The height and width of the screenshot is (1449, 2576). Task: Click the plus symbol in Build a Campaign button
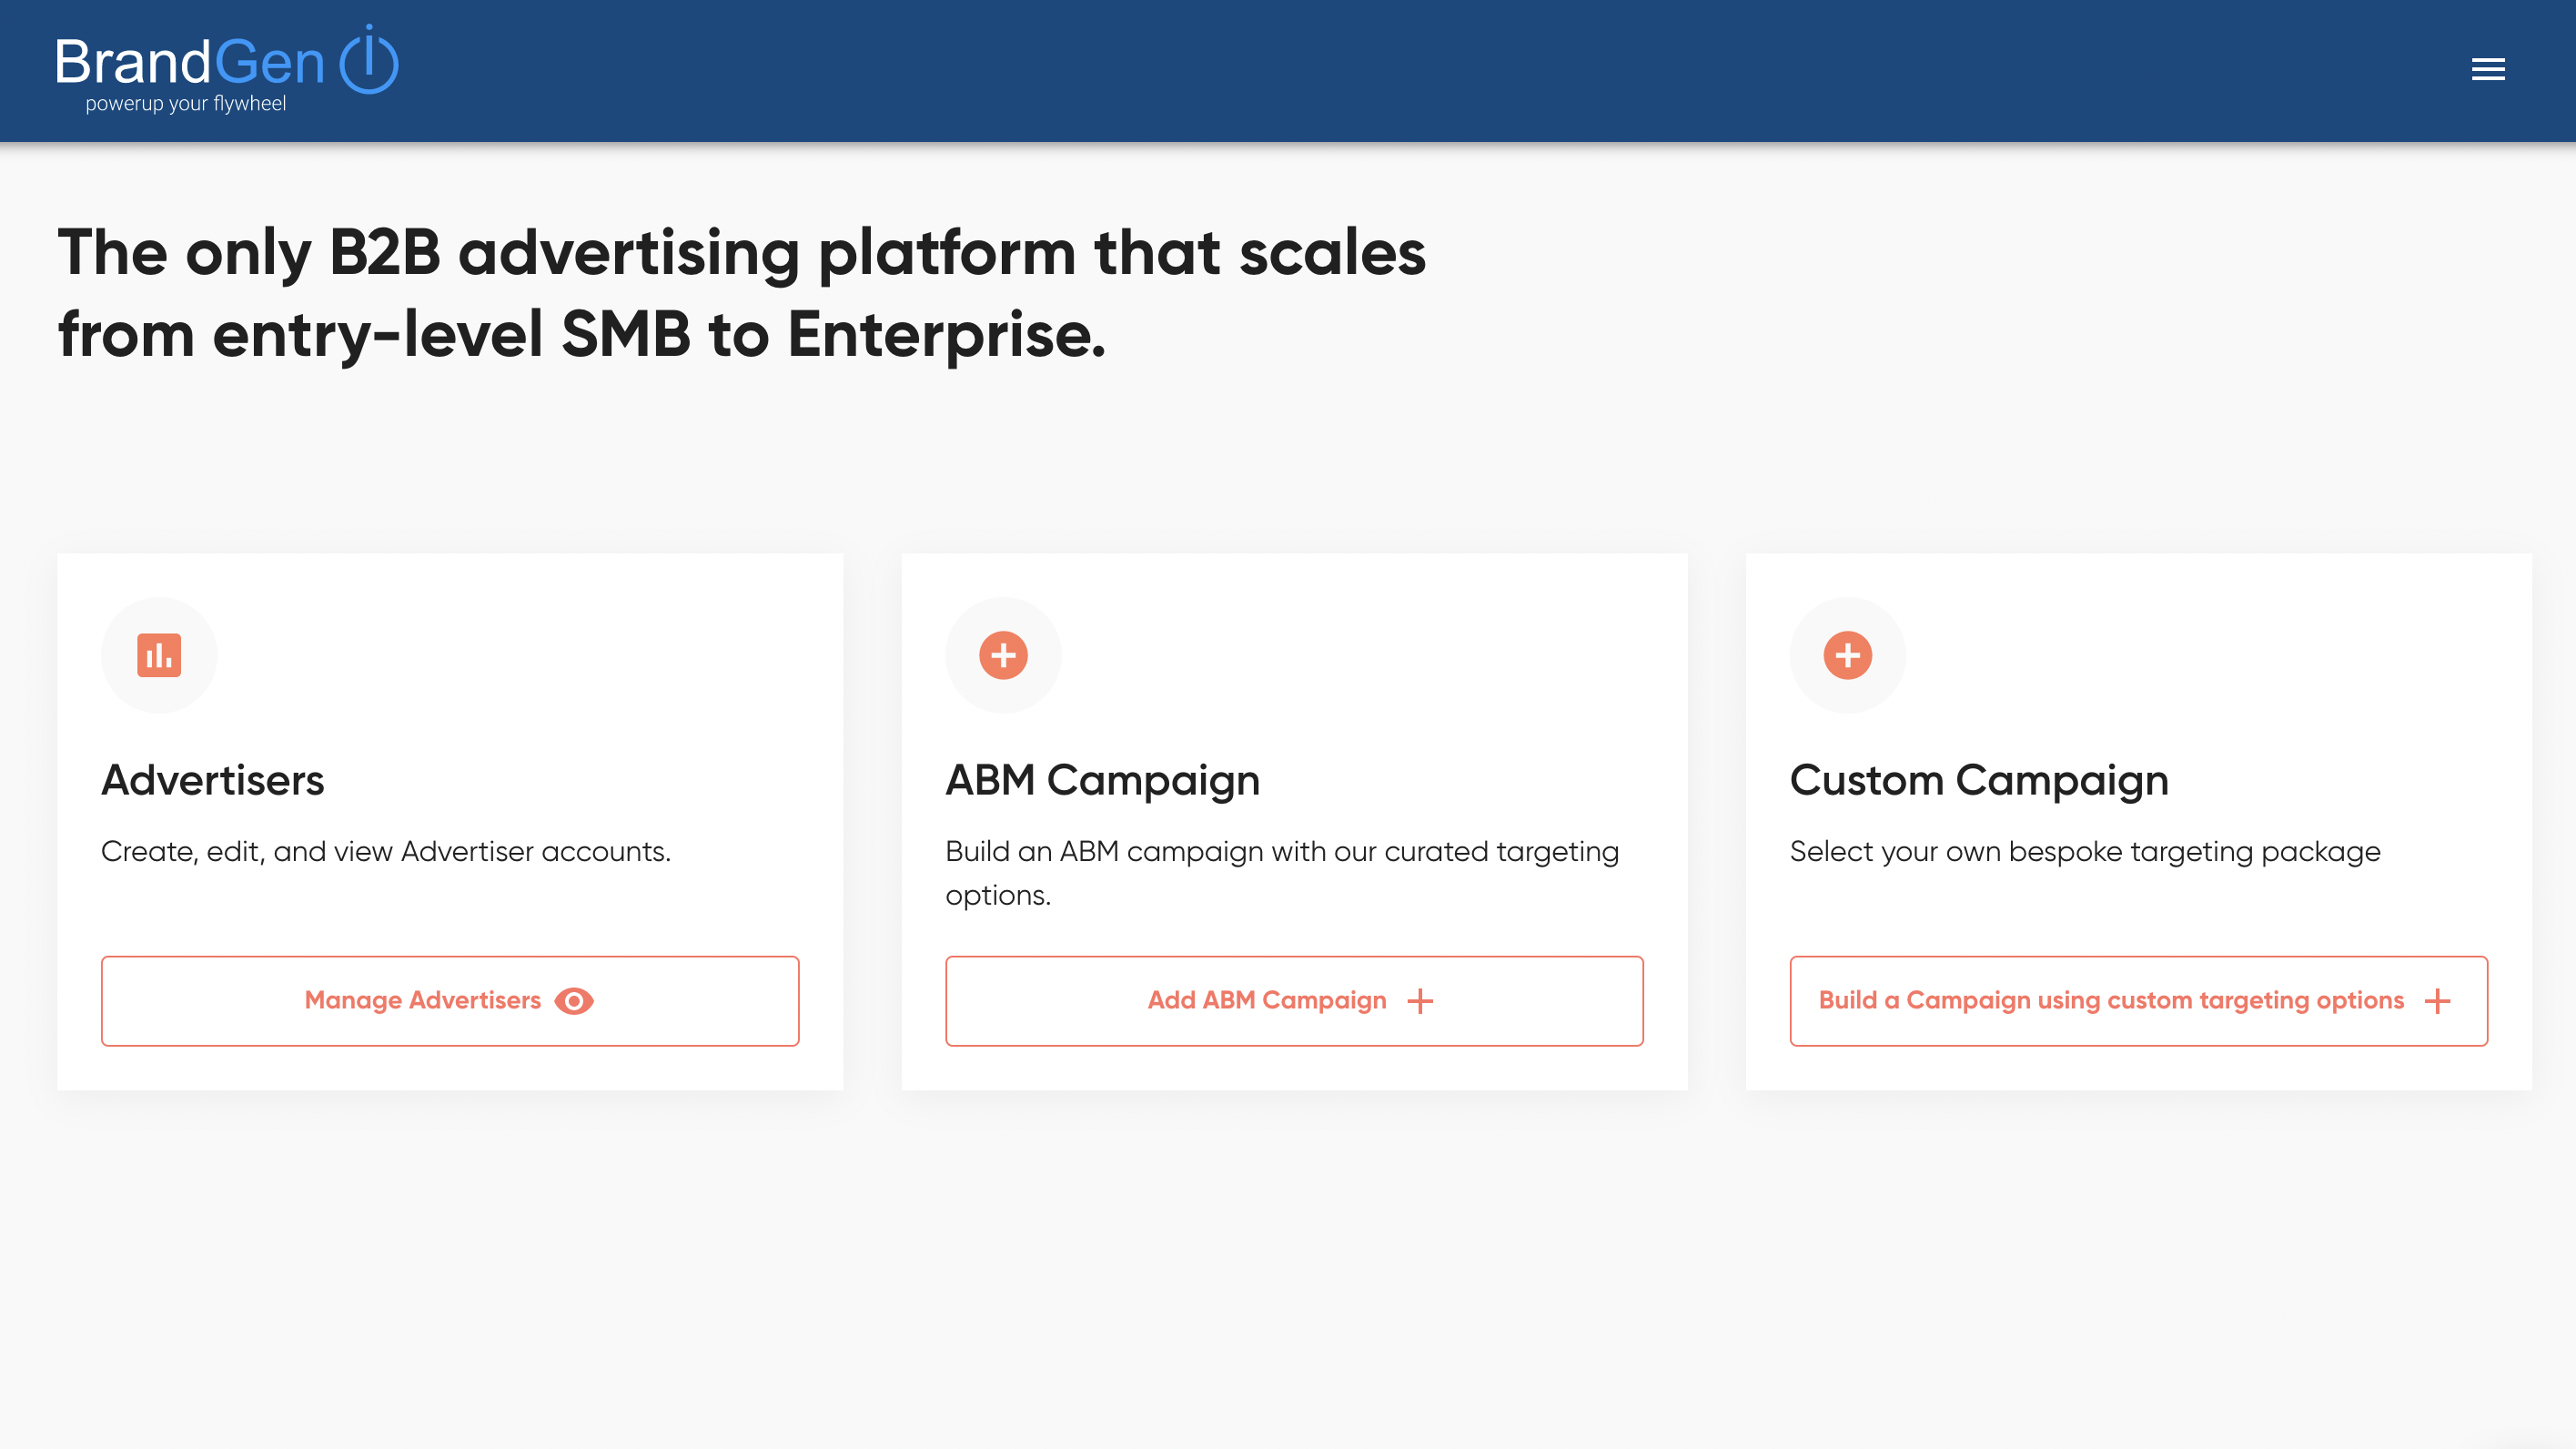pyautogui.click(x=2438, y=1000)
